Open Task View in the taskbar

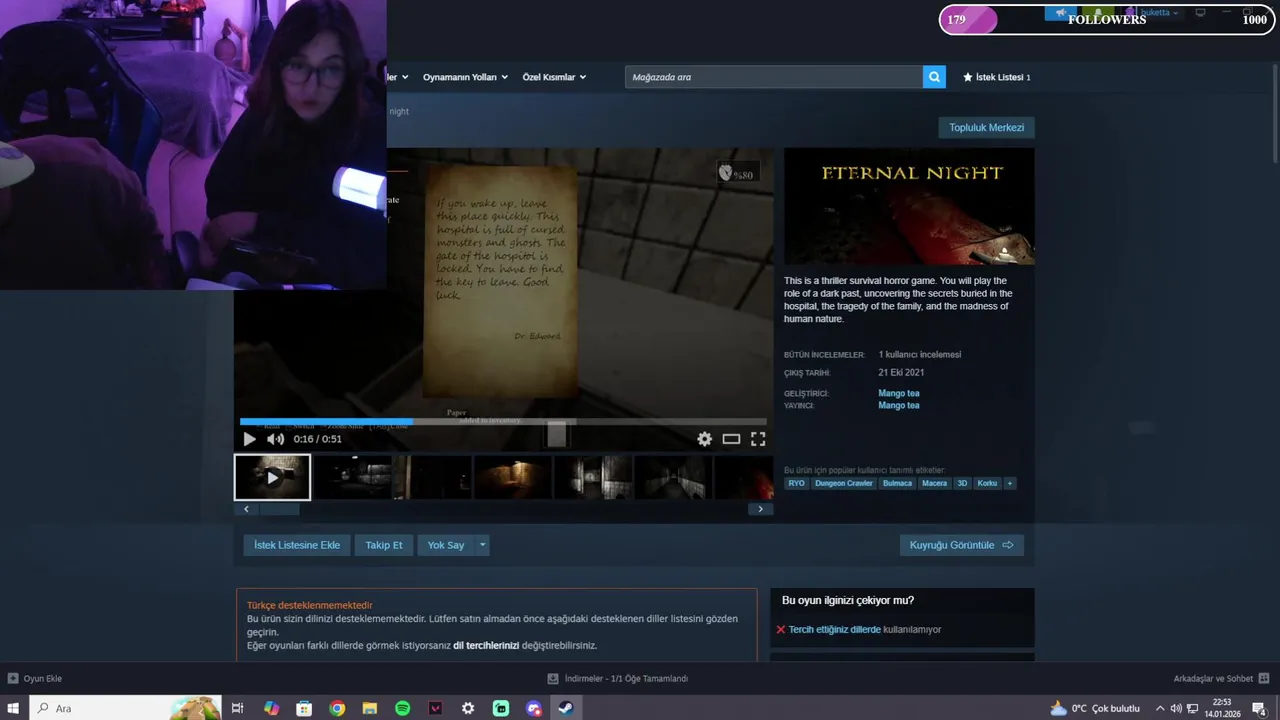tap(238, 708)
